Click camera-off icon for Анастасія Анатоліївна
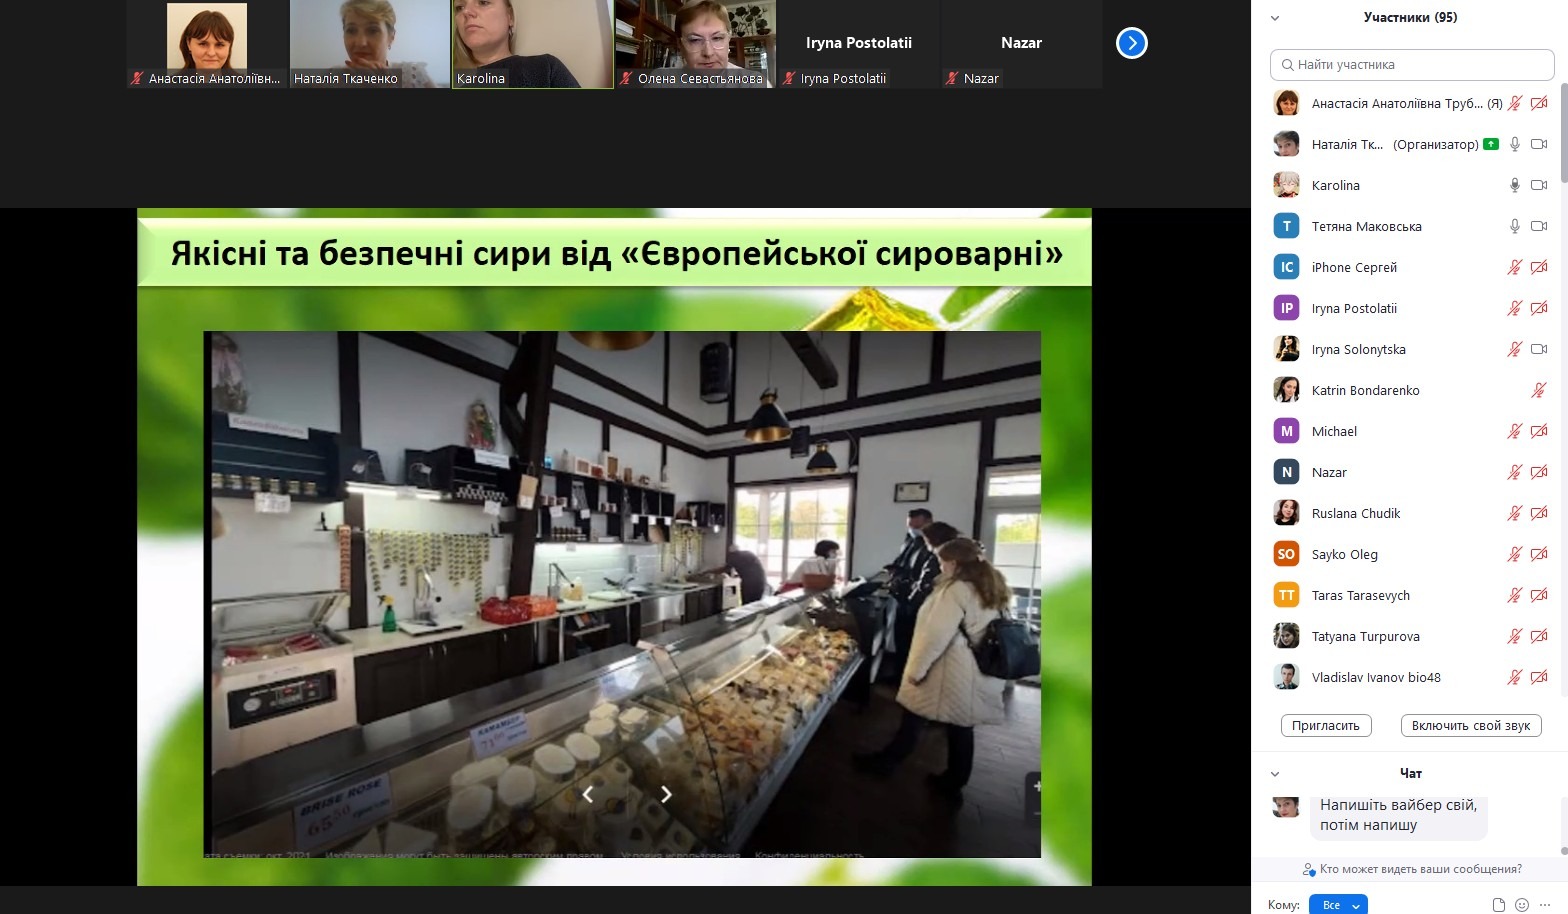1568x914 pixels. click(x=1539, y=103)
